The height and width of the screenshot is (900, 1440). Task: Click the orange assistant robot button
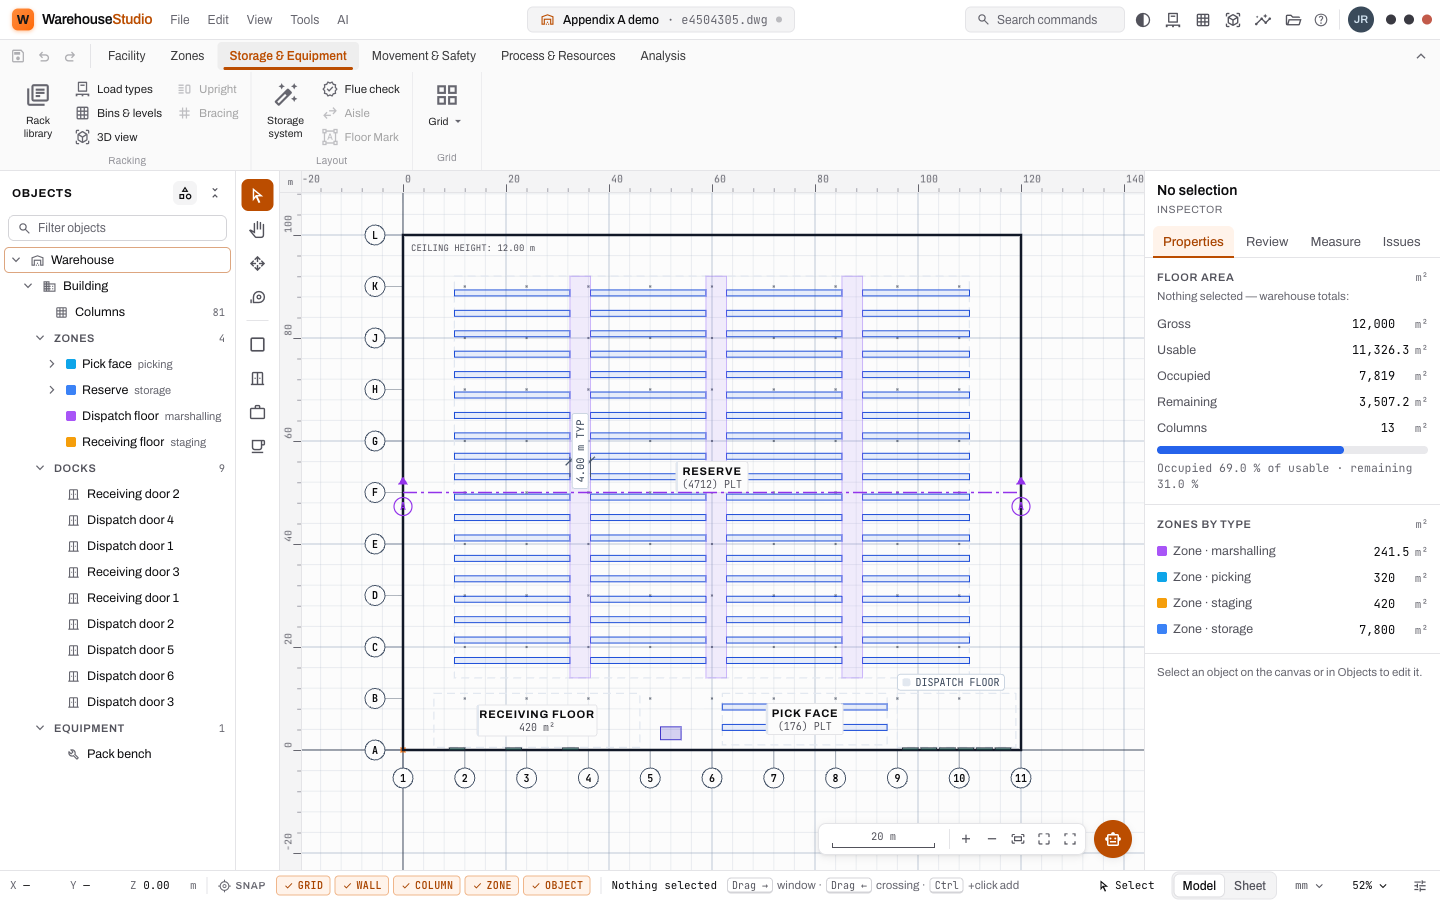pyautogui.click(x=1113, y=839)
